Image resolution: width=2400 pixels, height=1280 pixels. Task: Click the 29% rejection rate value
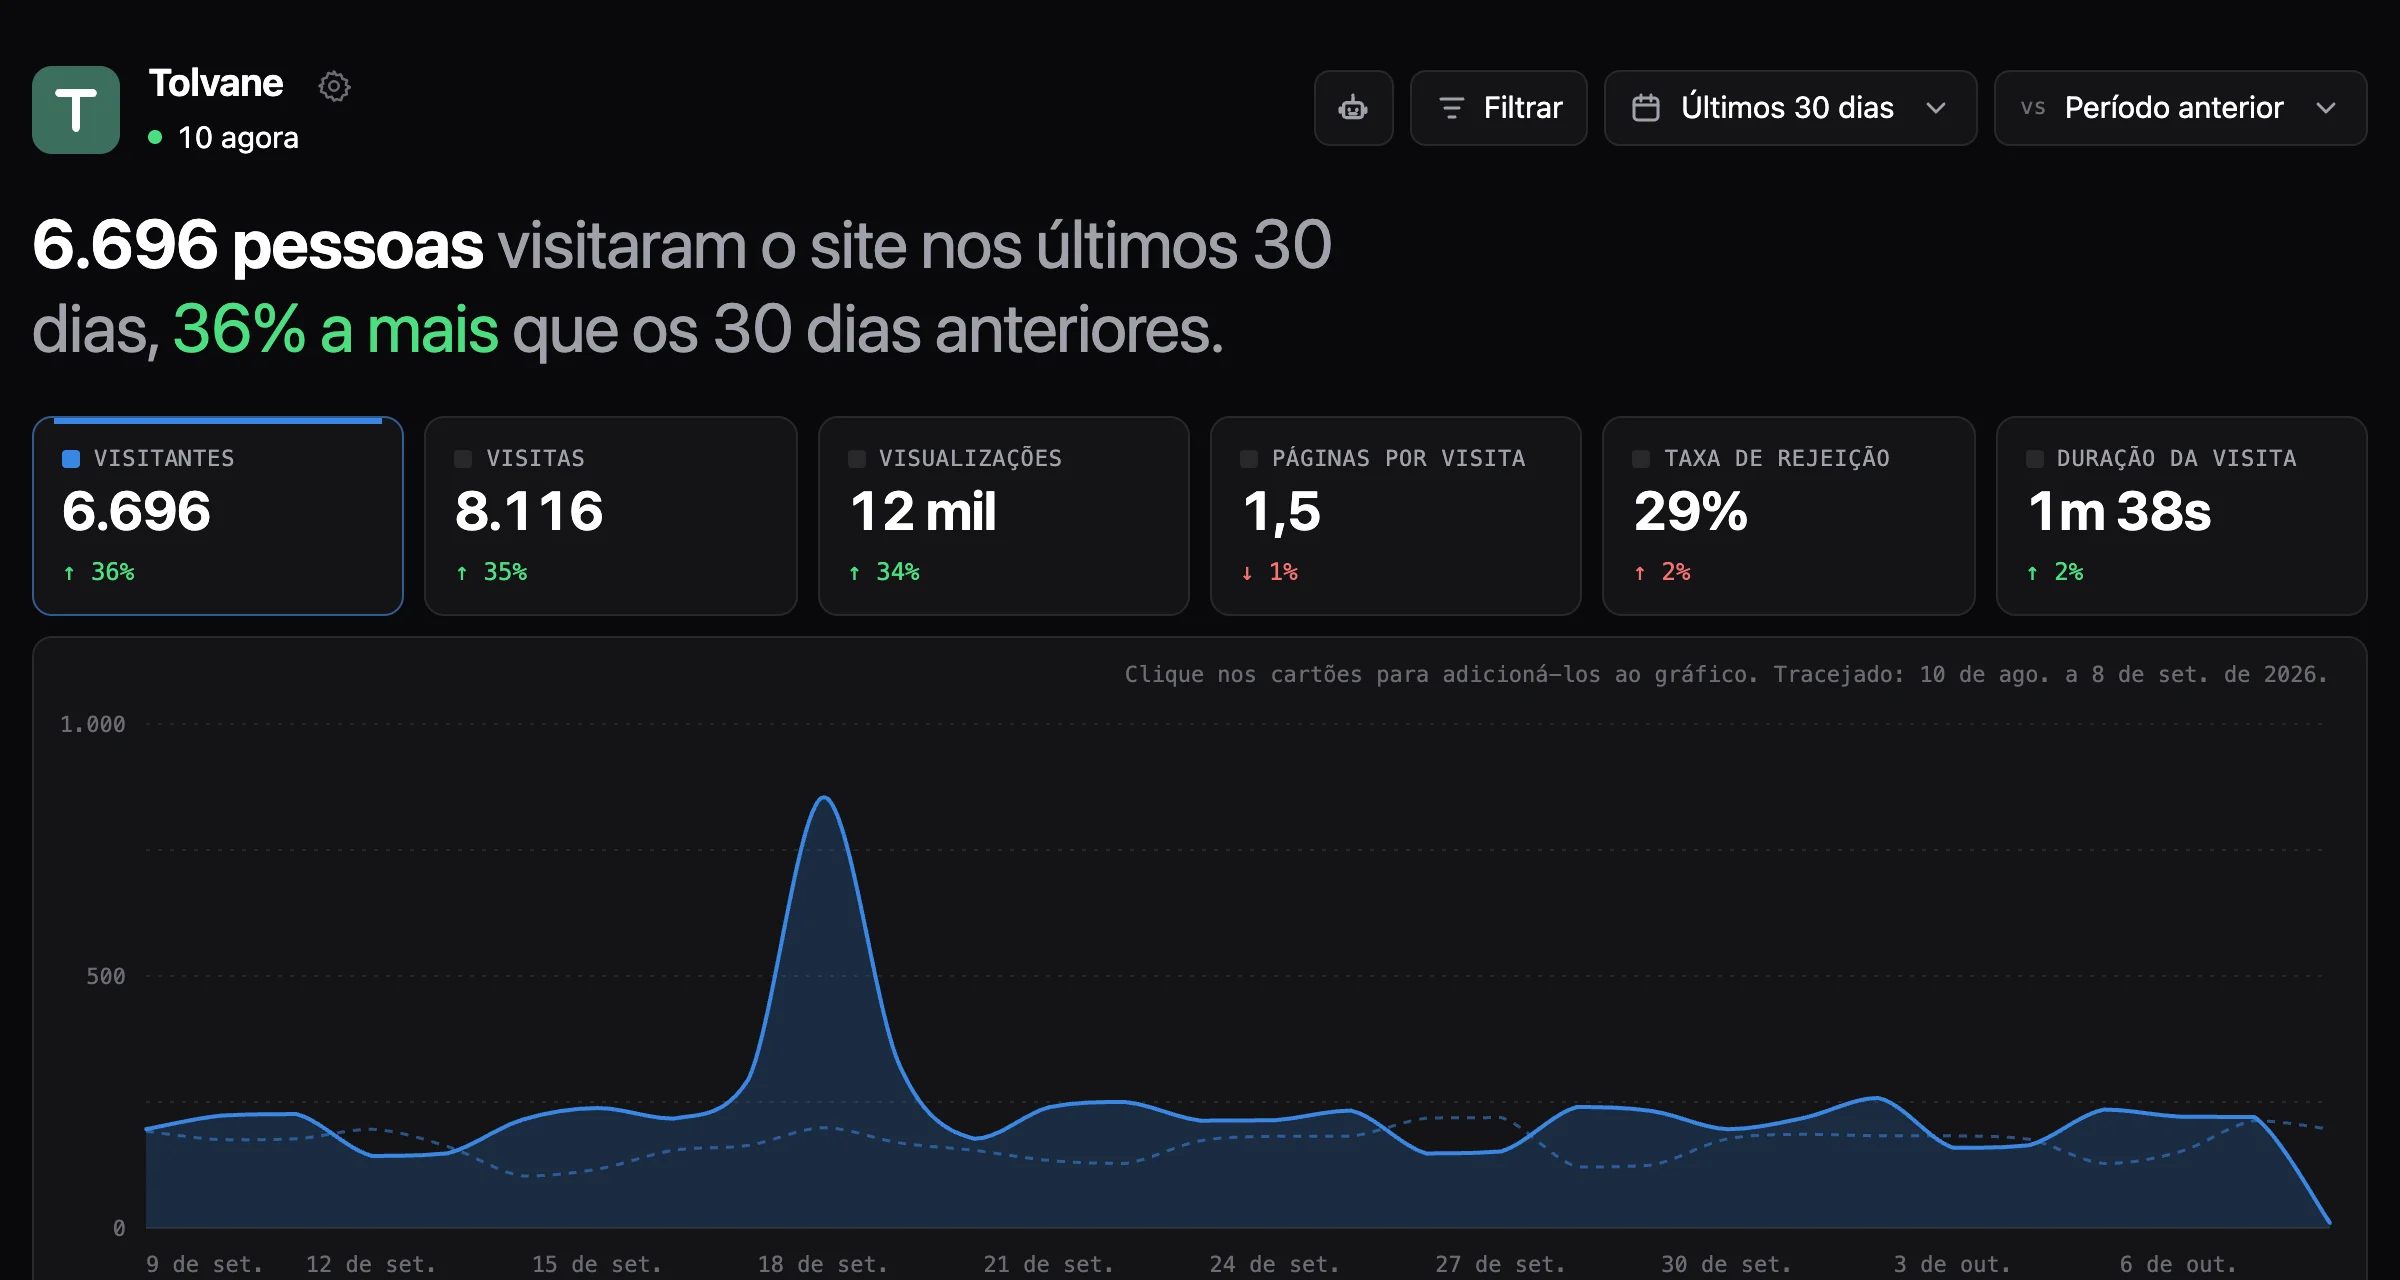[x=1691, y=512]
